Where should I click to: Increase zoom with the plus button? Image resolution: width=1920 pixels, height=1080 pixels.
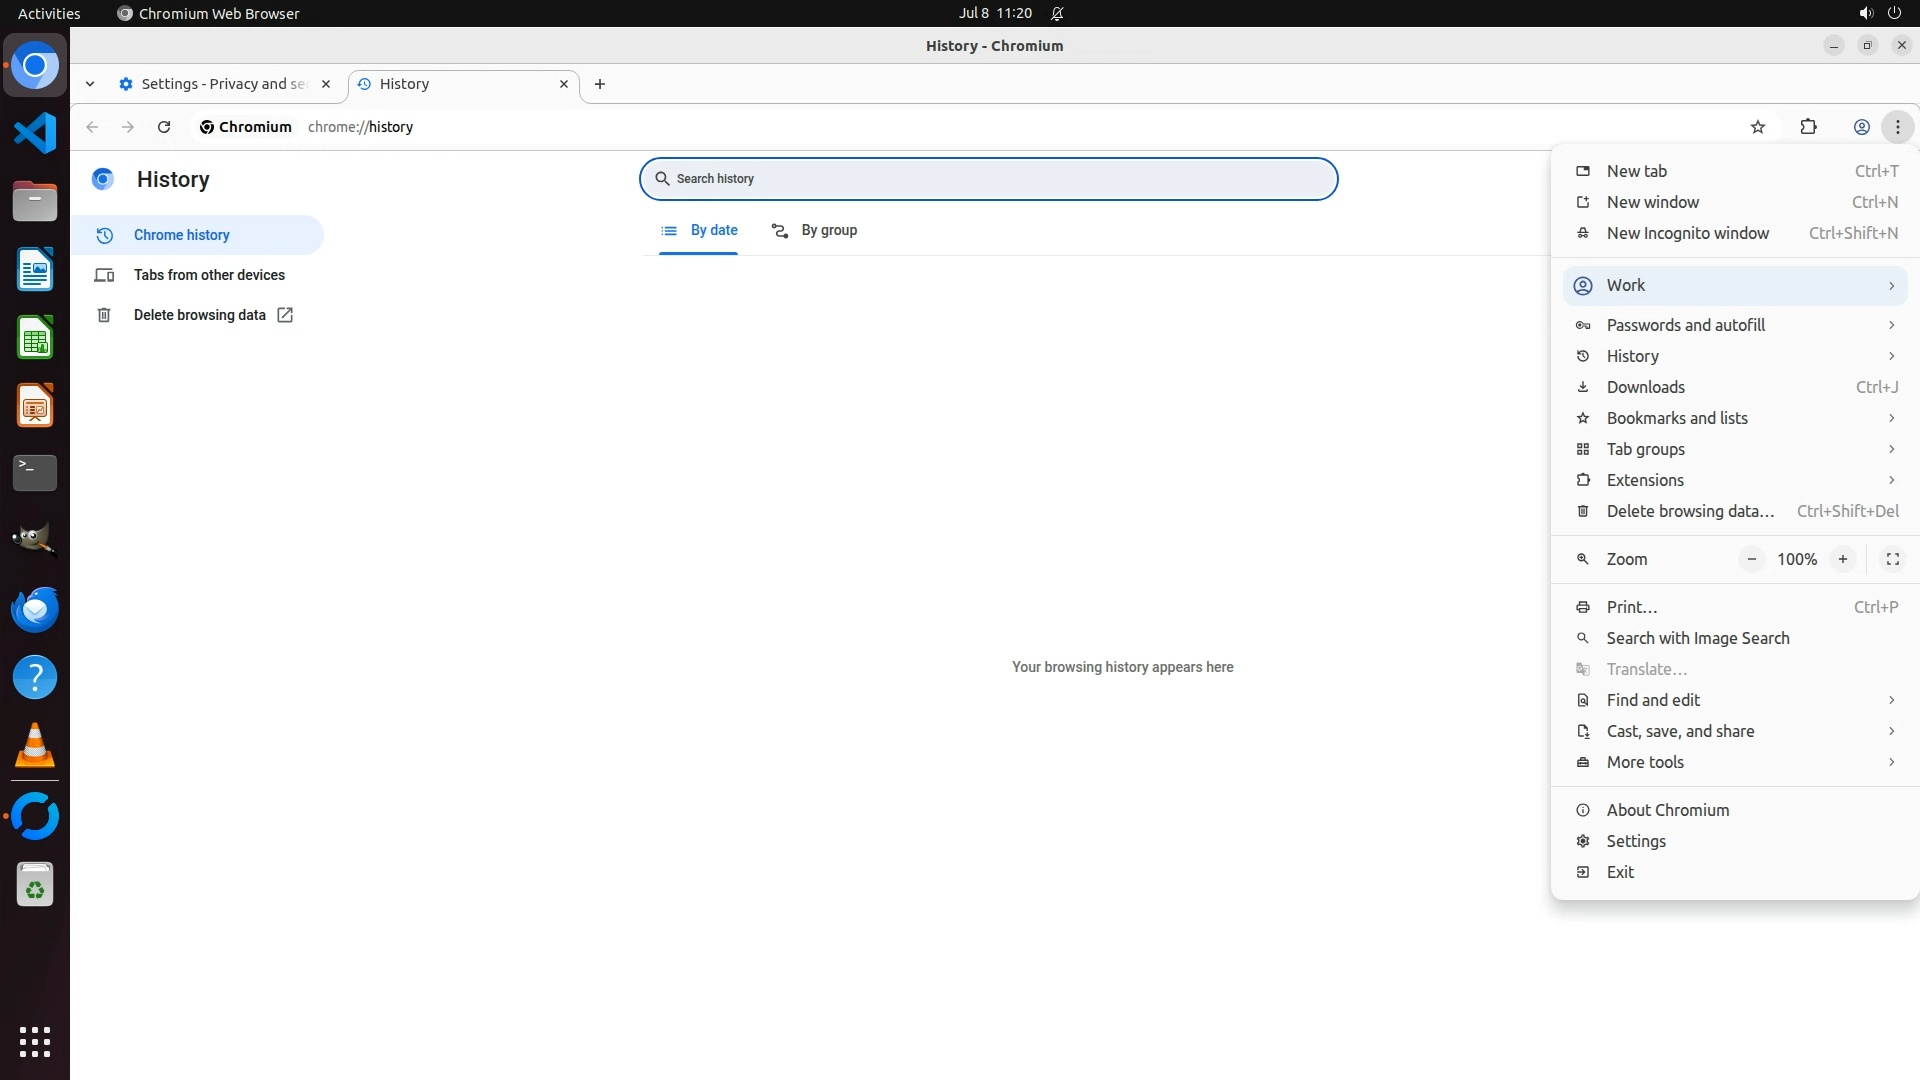tap(1842, 559)
